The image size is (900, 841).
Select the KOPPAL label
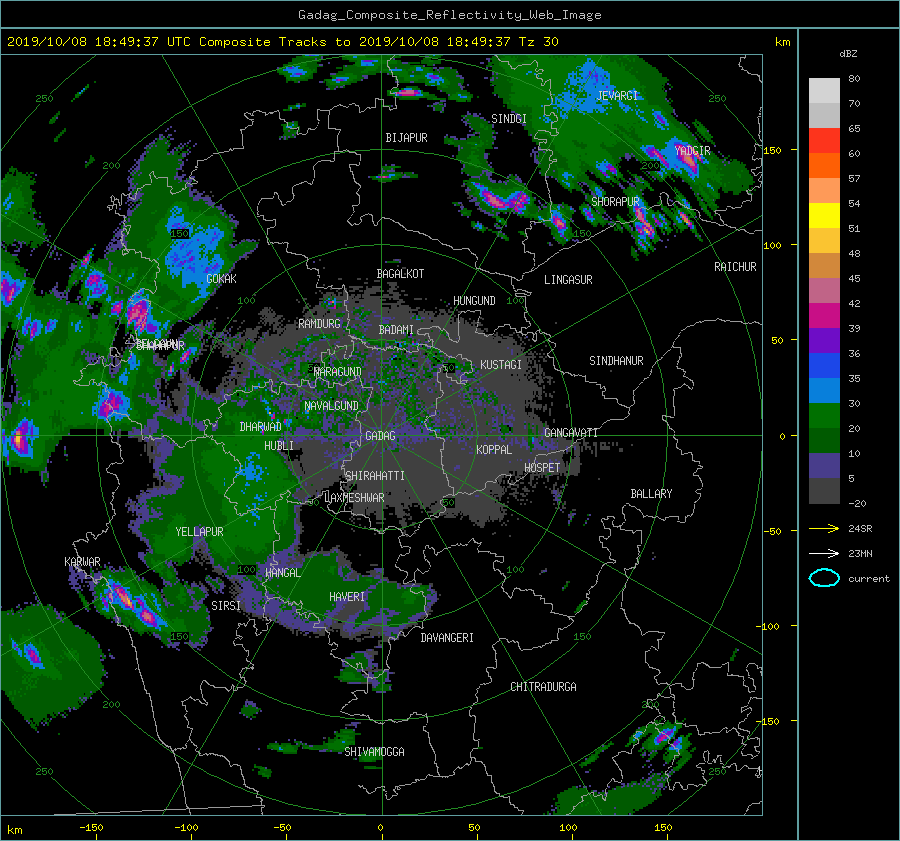(x=494, y=450)
